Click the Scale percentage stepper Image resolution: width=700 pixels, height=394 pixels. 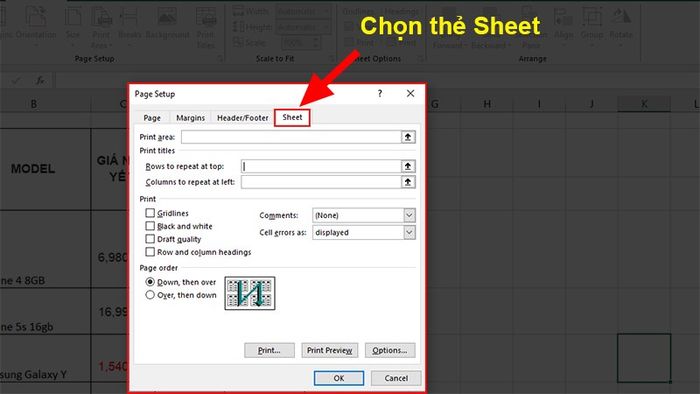coord(317,43)
